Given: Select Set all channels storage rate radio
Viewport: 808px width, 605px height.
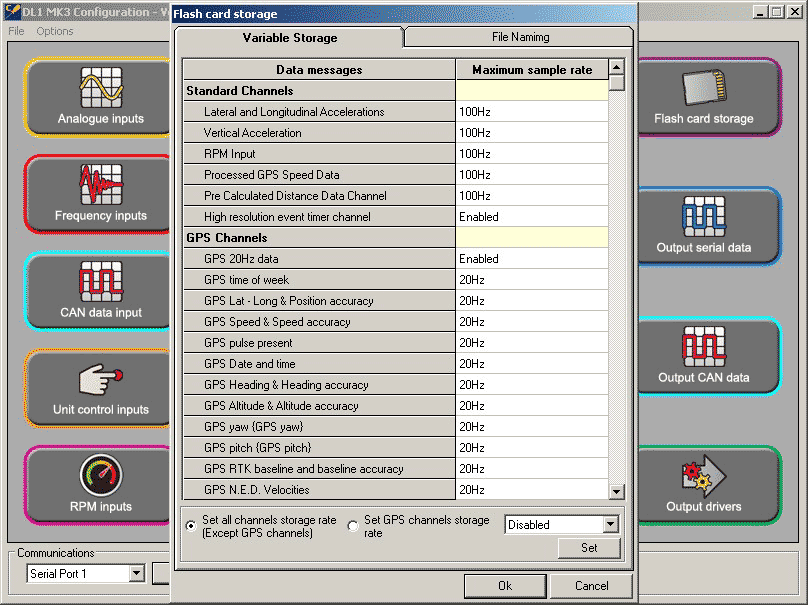Looking at the screenshot, I should click(x=191, y=526).
